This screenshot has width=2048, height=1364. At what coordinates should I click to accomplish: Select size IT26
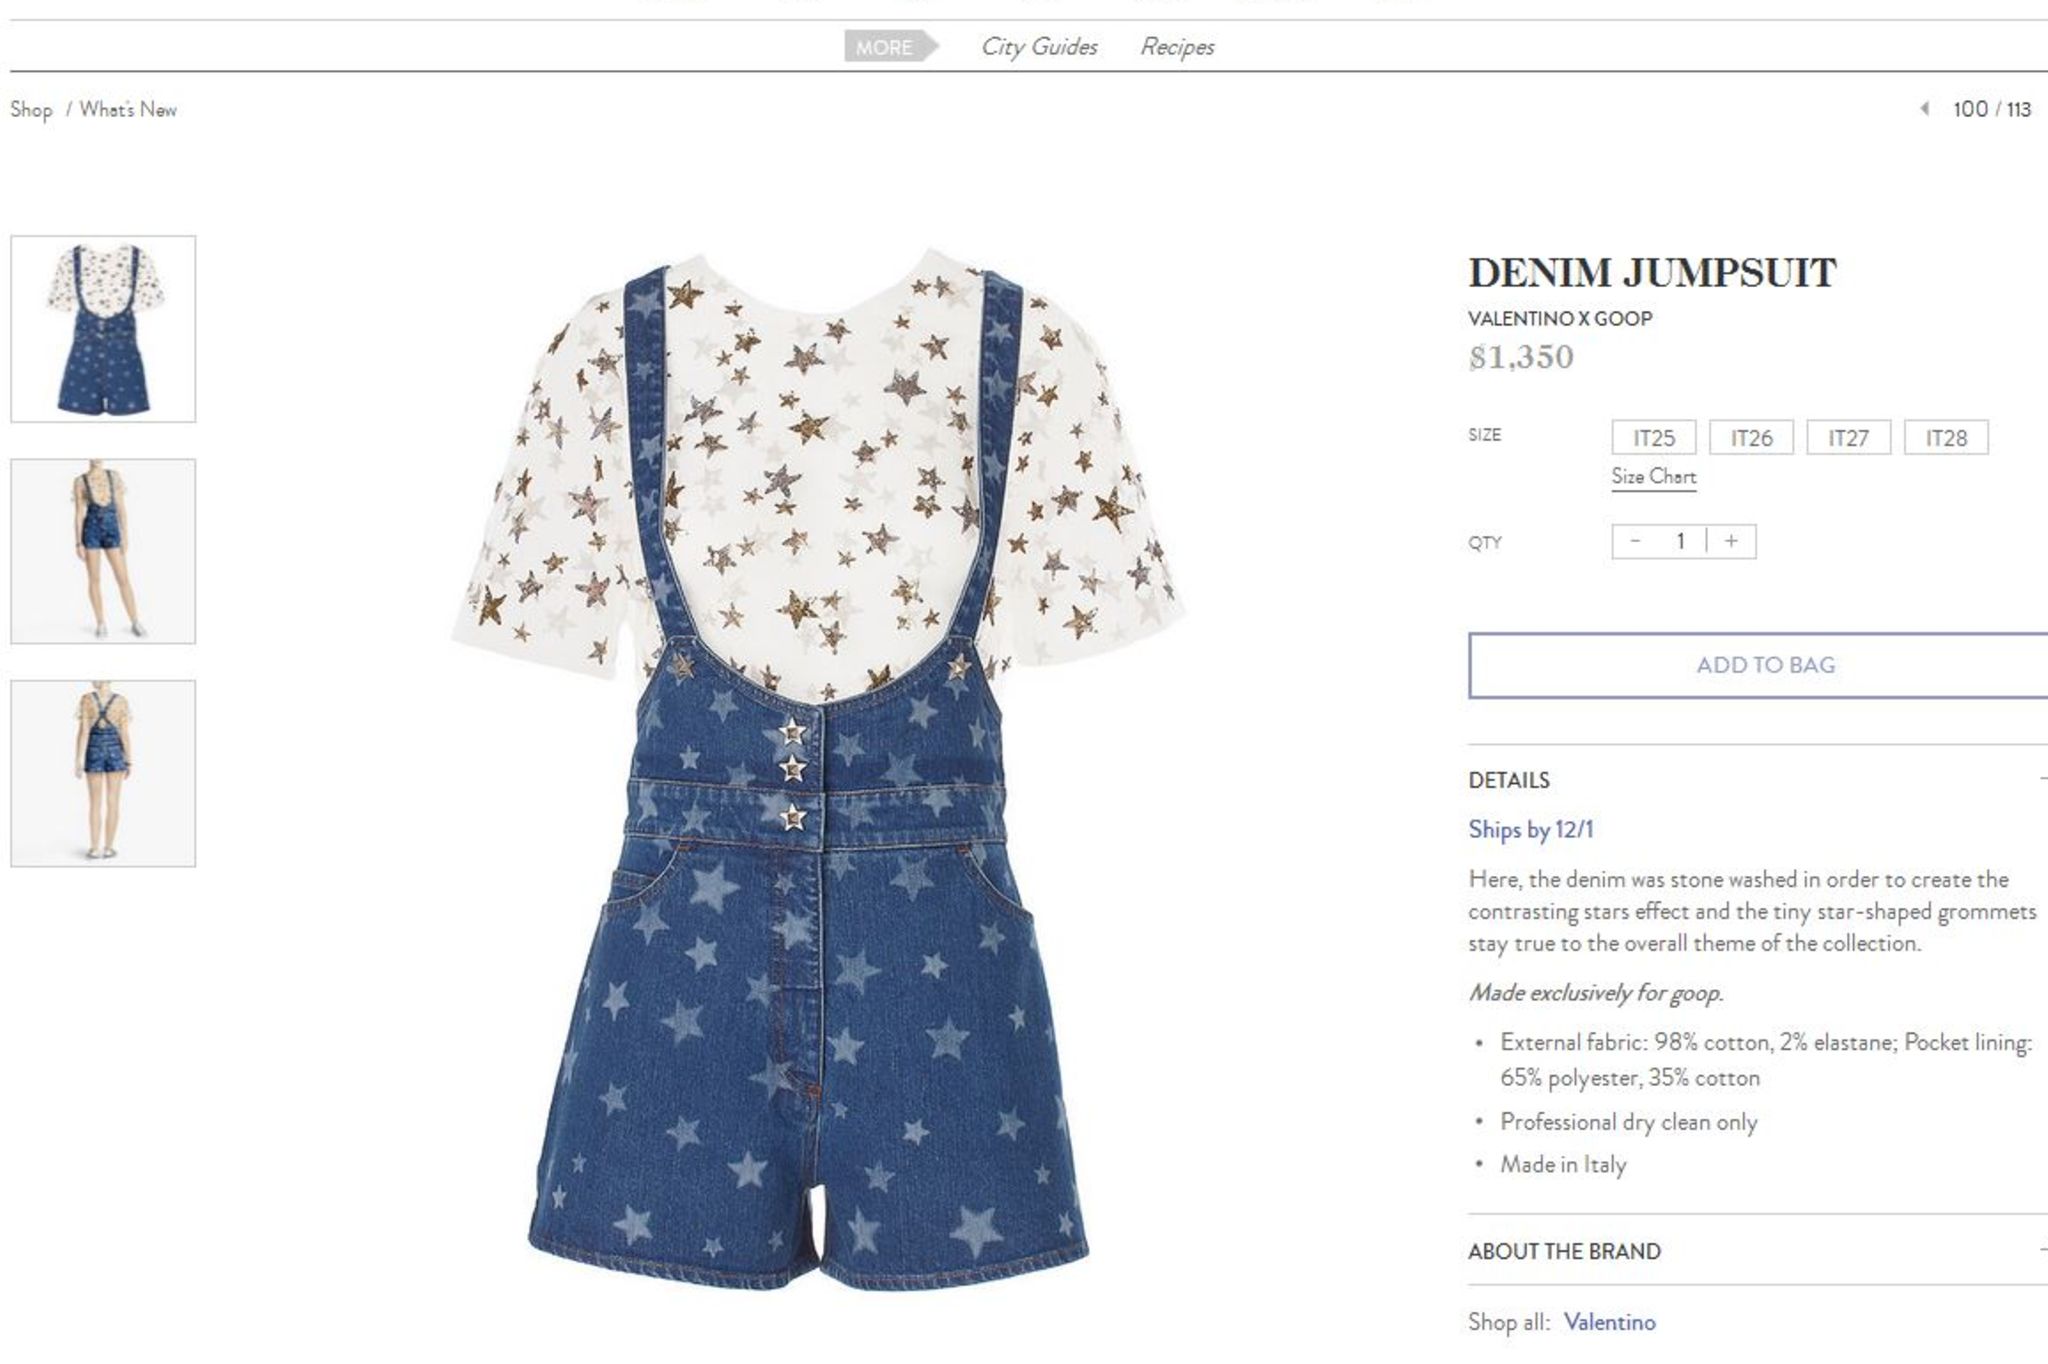[1751, 438]
